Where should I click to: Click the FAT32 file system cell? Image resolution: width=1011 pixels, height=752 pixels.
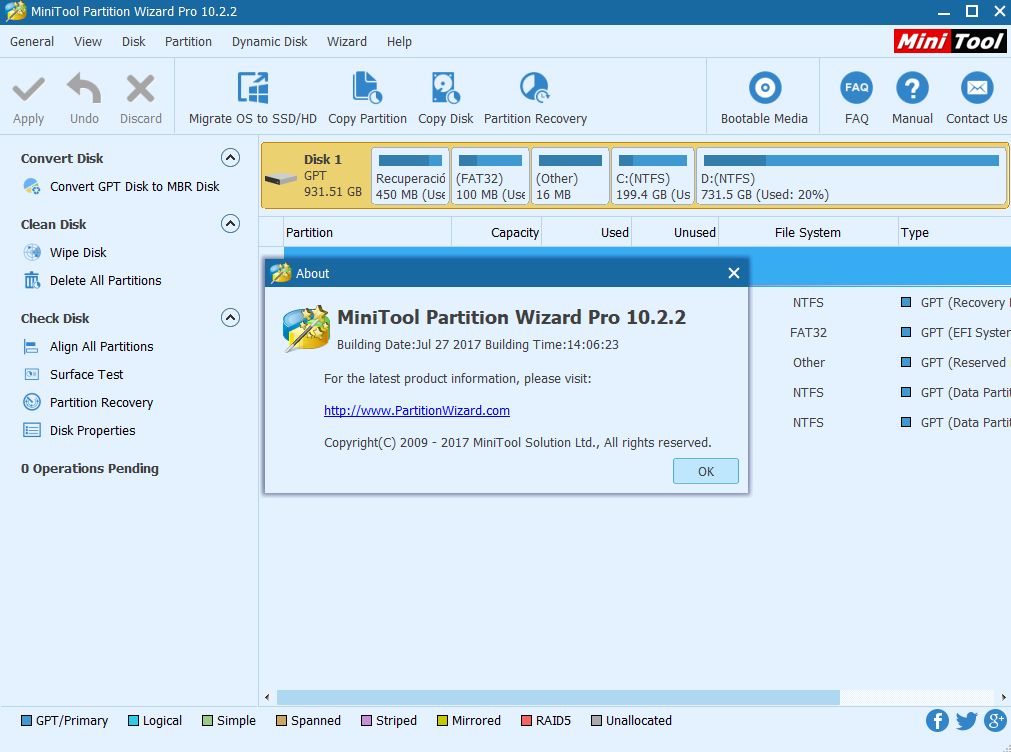click(x=808, y=333)
